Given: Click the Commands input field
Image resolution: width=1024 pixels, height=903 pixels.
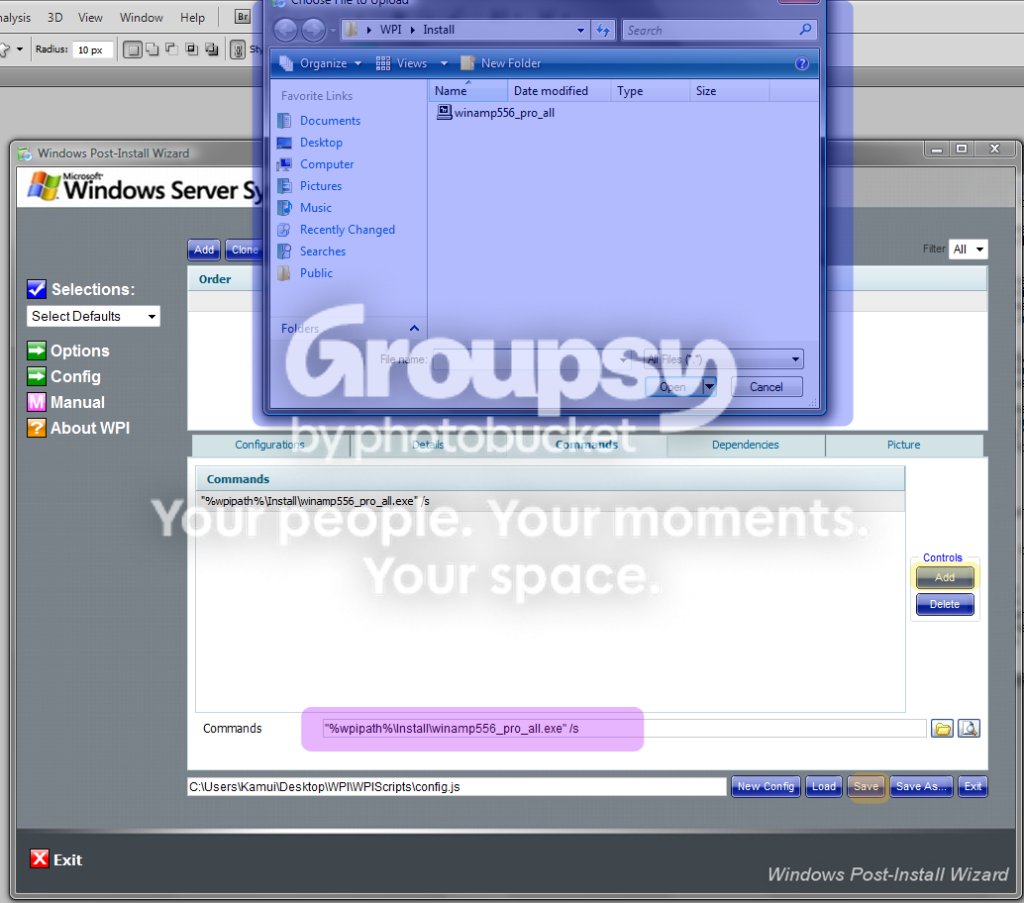Looking at the screenshot, I should click(624, 729).
